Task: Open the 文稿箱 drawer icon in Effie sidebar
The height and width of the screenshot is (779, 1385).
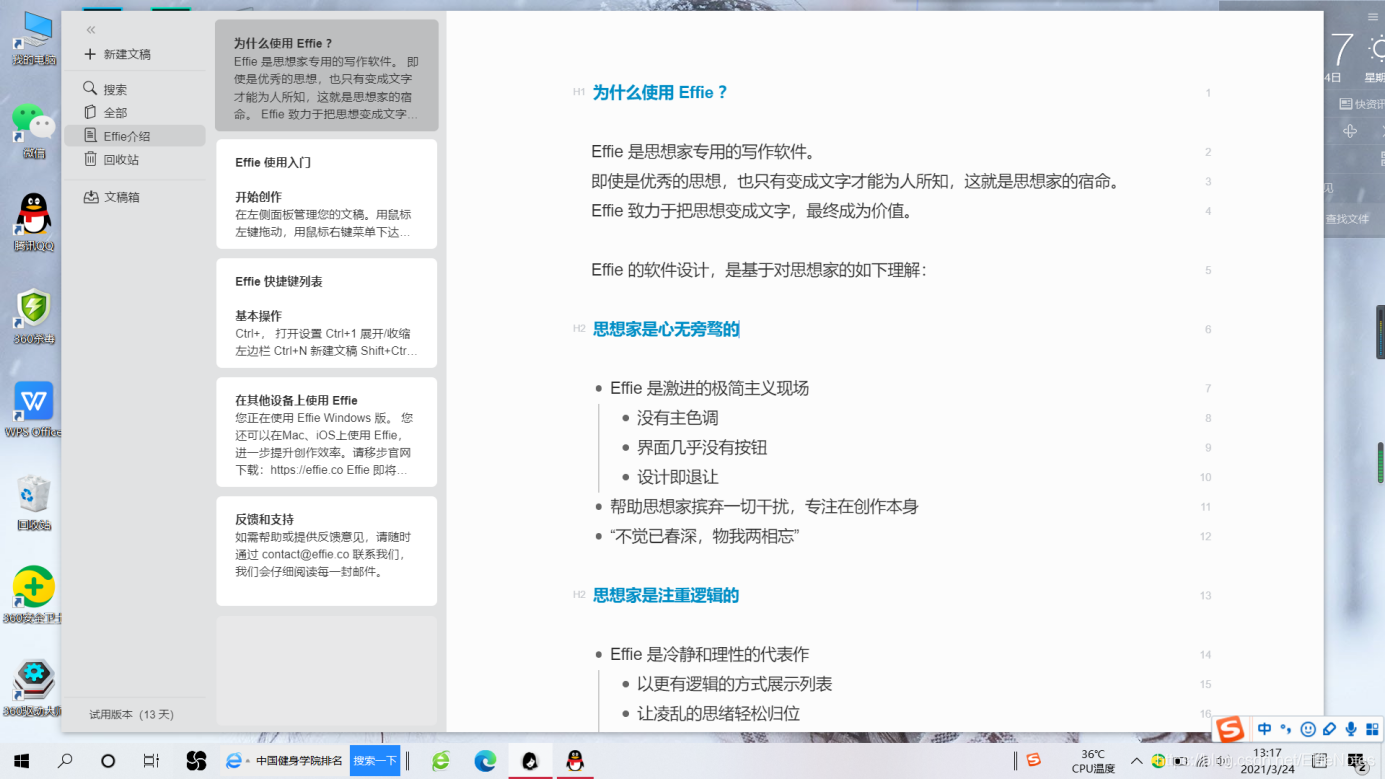Action: (93, 196)
